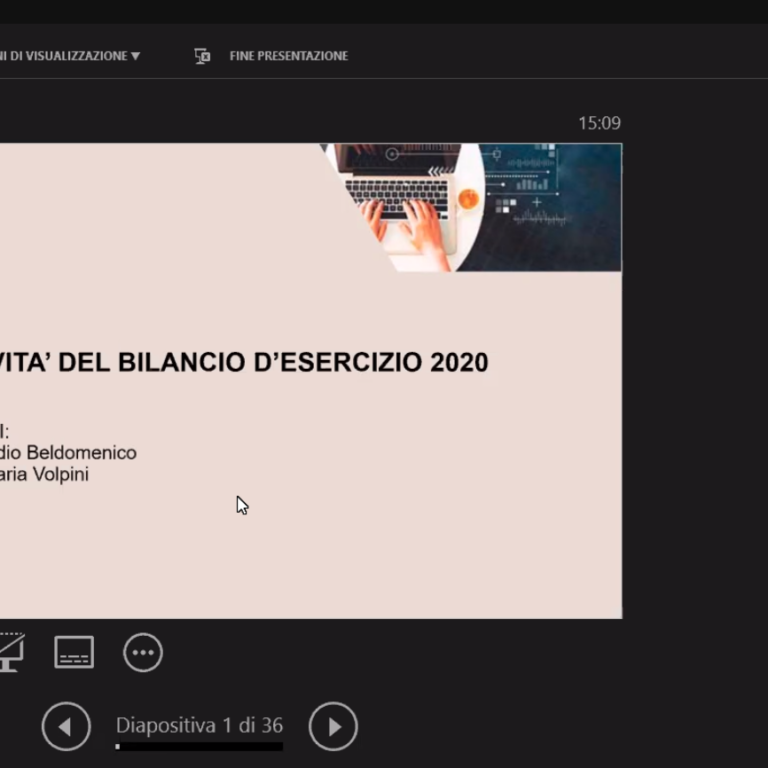Click the end presentation monitor icon
Image resolution: width=768 pixels, height=768 pixels.
[x=202, y=56]
